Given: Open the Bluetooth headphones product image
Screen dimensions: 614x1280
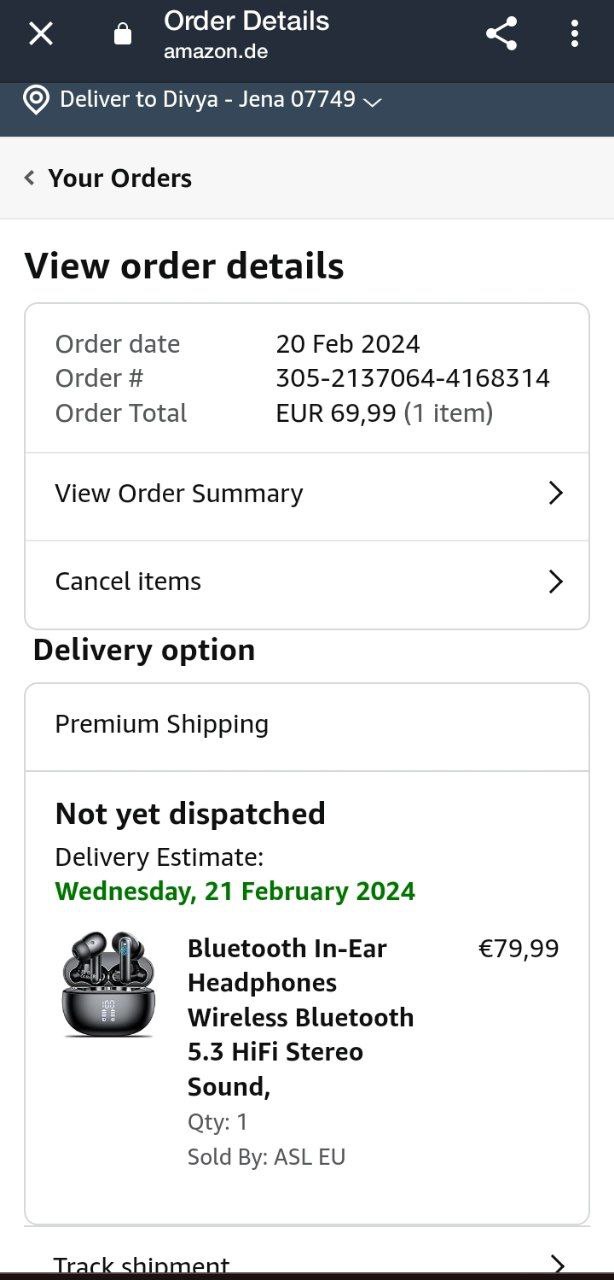Looking at the screenshot, I should pyautogui.click(x=107, y=984).
